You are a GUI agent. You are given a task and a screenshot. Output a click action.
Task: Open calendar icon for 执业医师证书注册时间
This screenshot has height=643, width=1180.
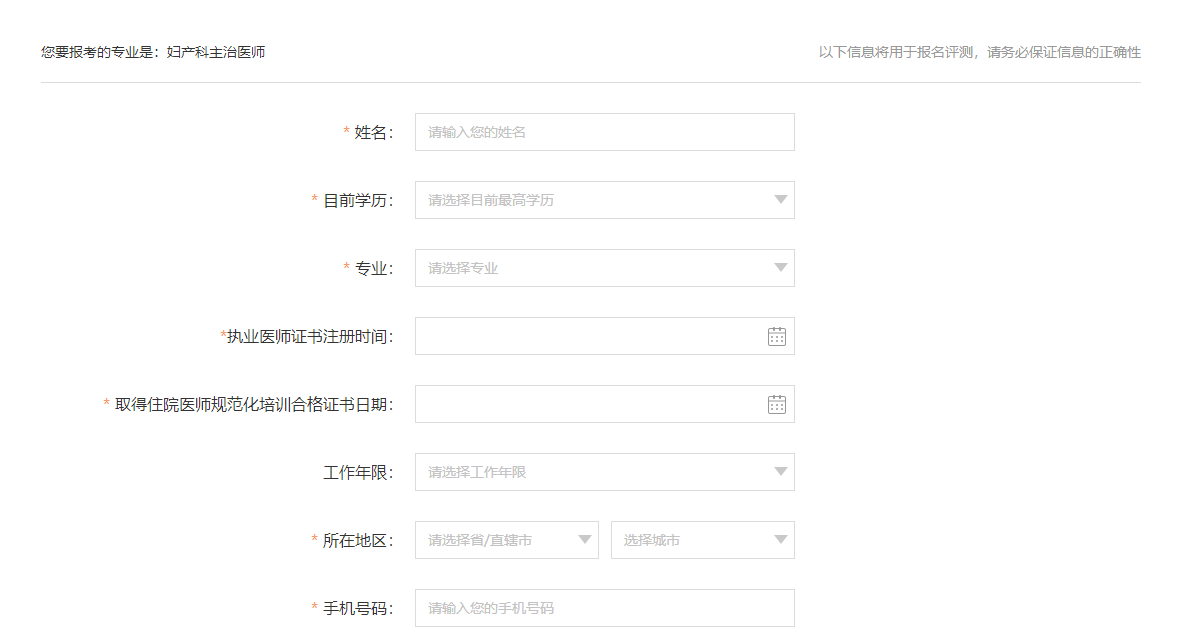(x=777, y=336)
